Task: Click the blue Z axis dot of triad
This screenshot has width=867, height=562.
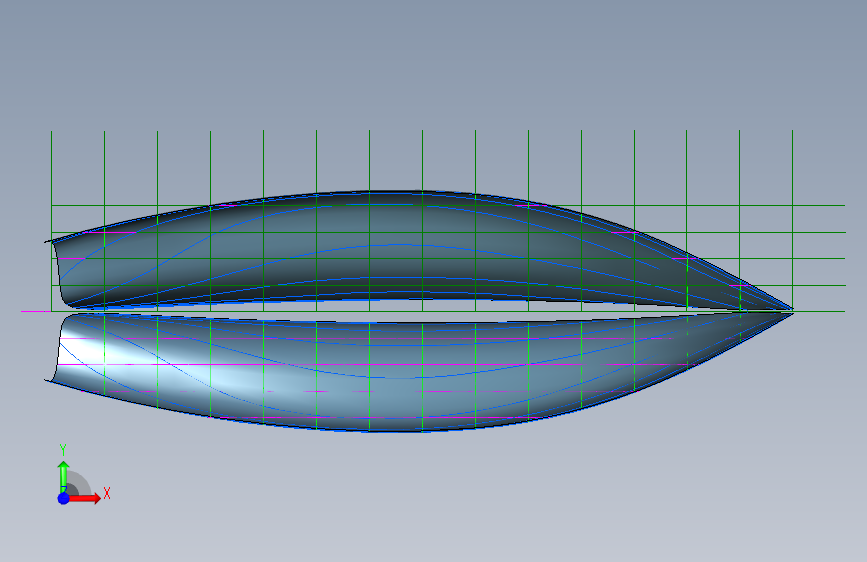Action: pyautogui.click(x=64, y=498)
